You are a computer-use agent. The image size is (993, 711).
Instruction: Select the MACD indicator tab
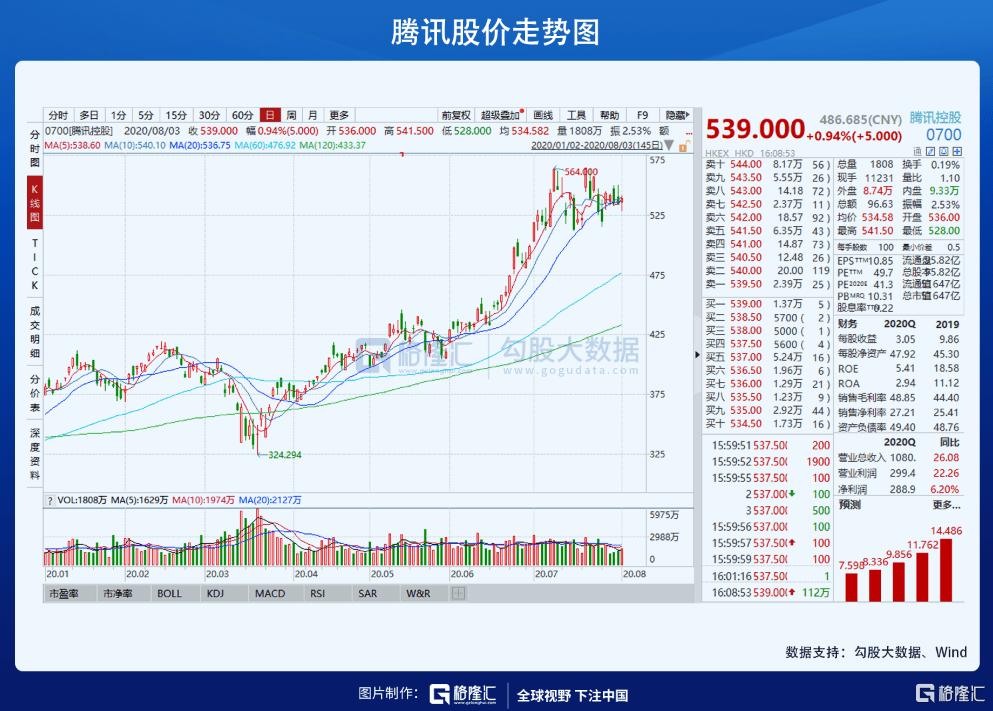coord(270,593)
